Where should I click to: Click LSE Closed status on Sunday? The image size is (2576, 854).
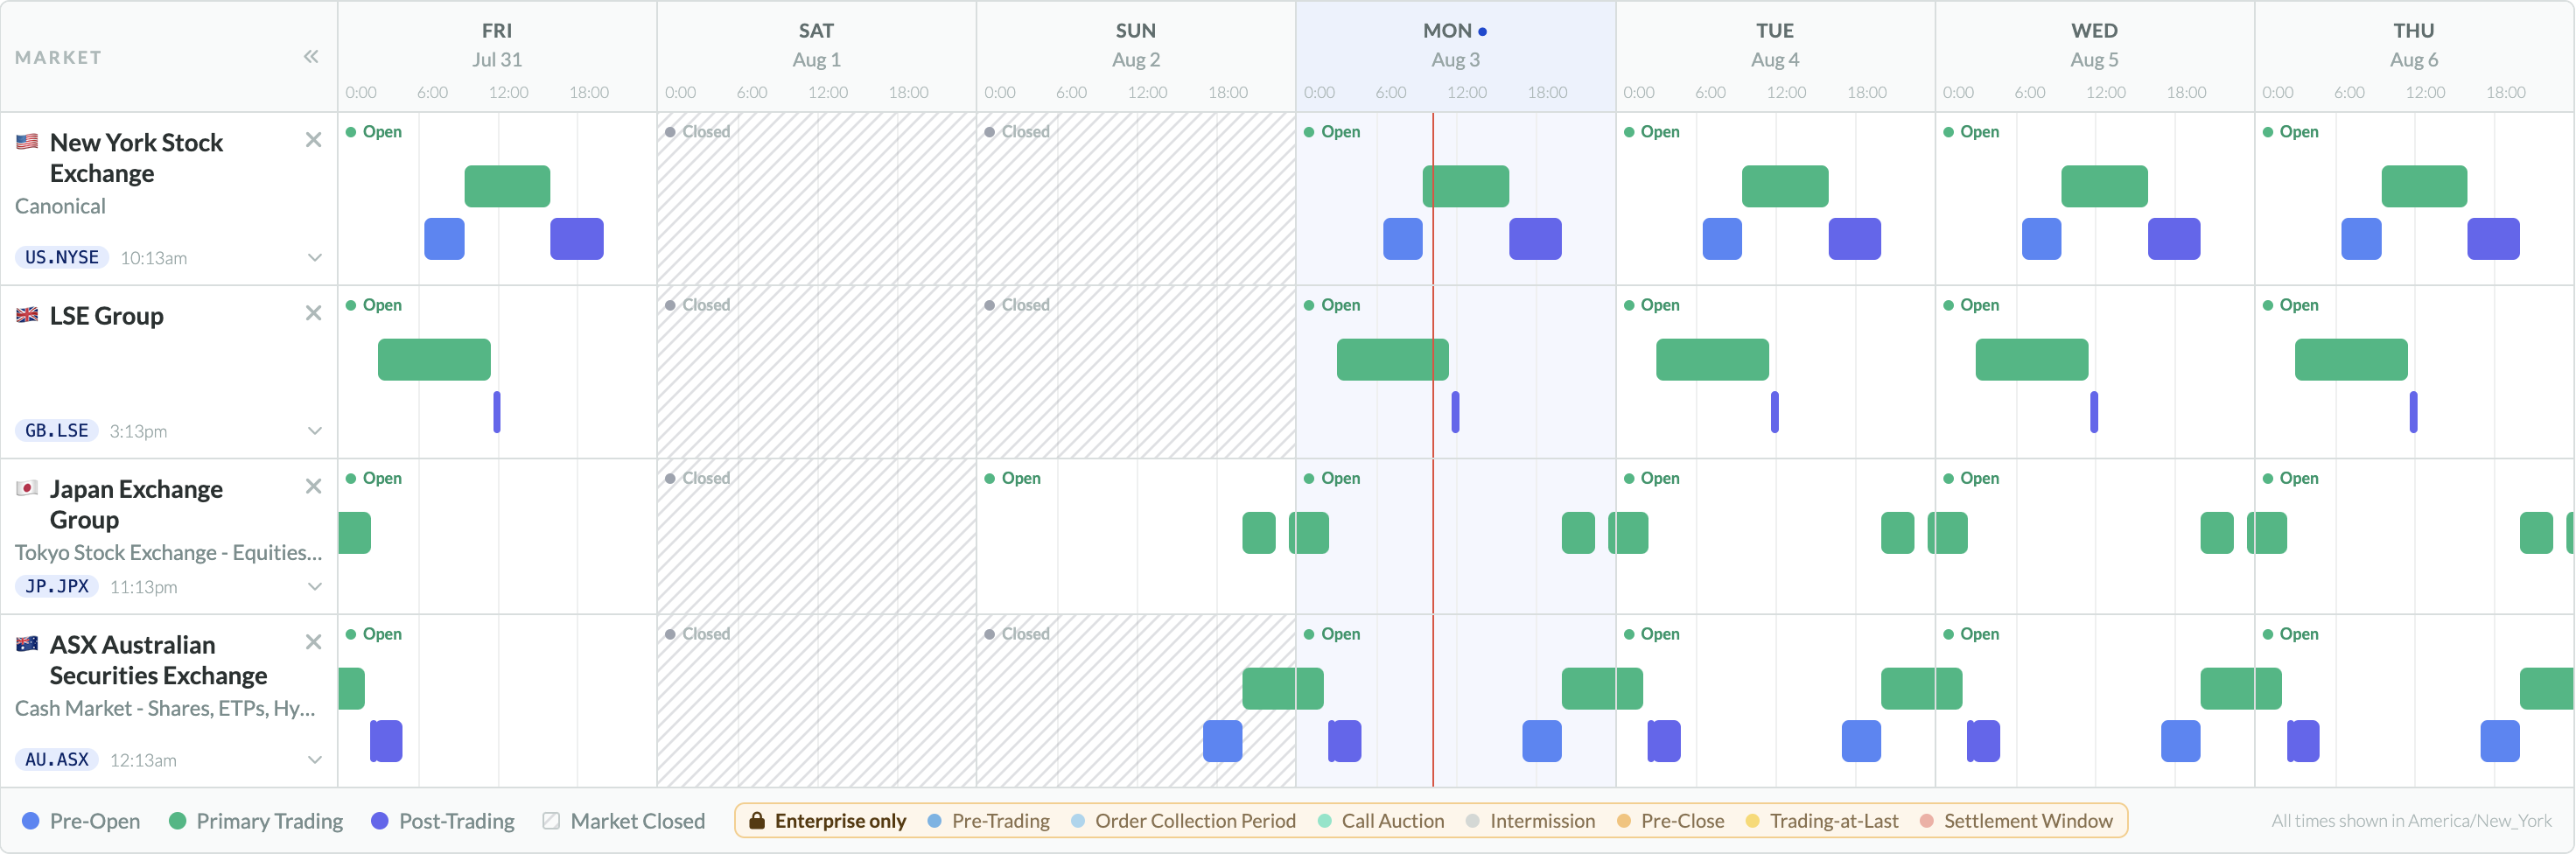[1017, 305]
